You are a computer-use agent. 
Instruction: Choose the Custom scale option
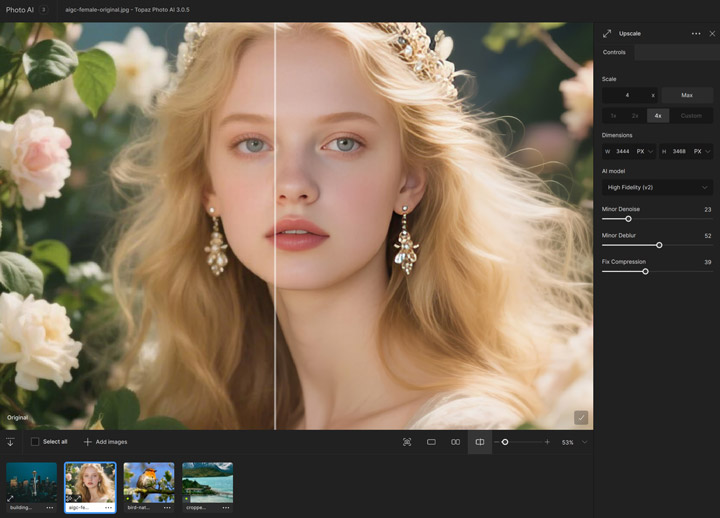[691, 115]
